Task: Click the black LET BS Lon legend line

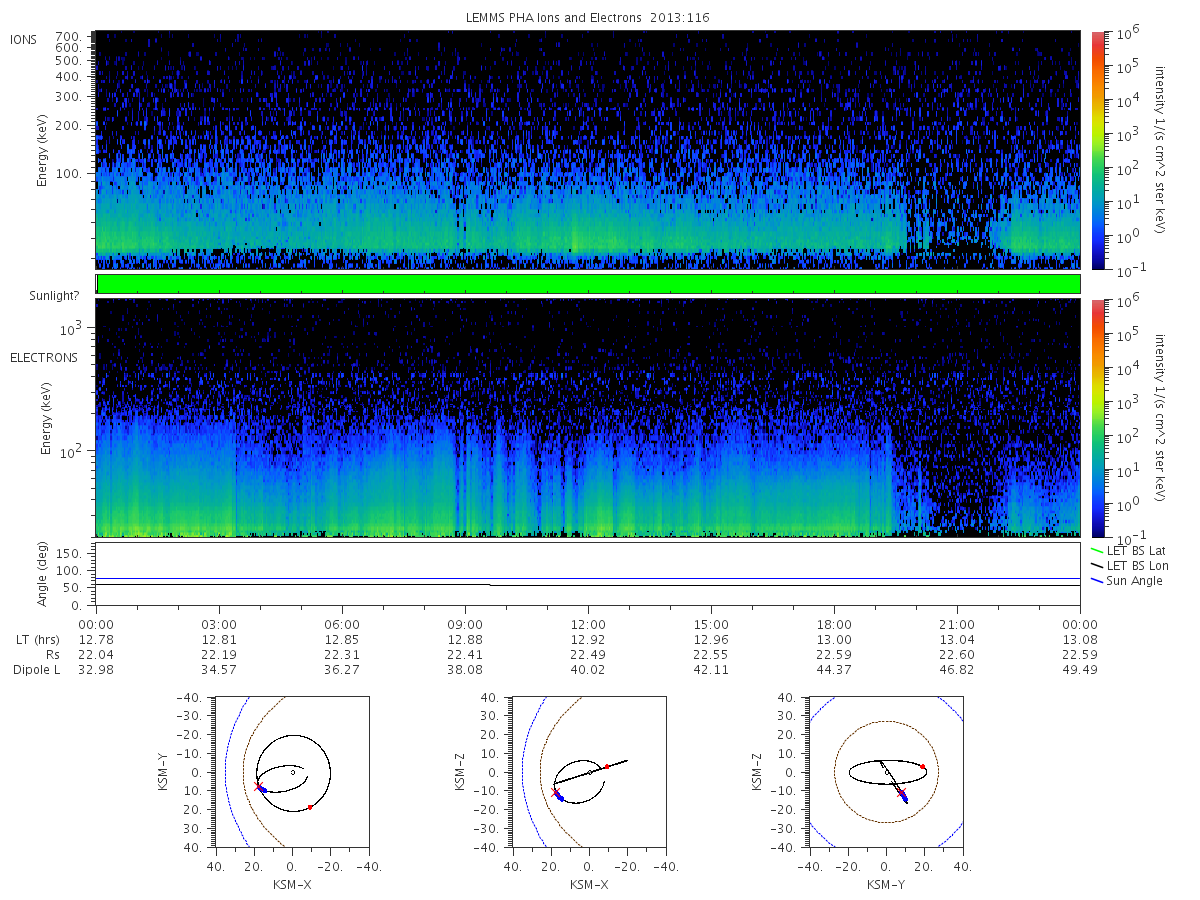Action: (x=1099, y=566)
